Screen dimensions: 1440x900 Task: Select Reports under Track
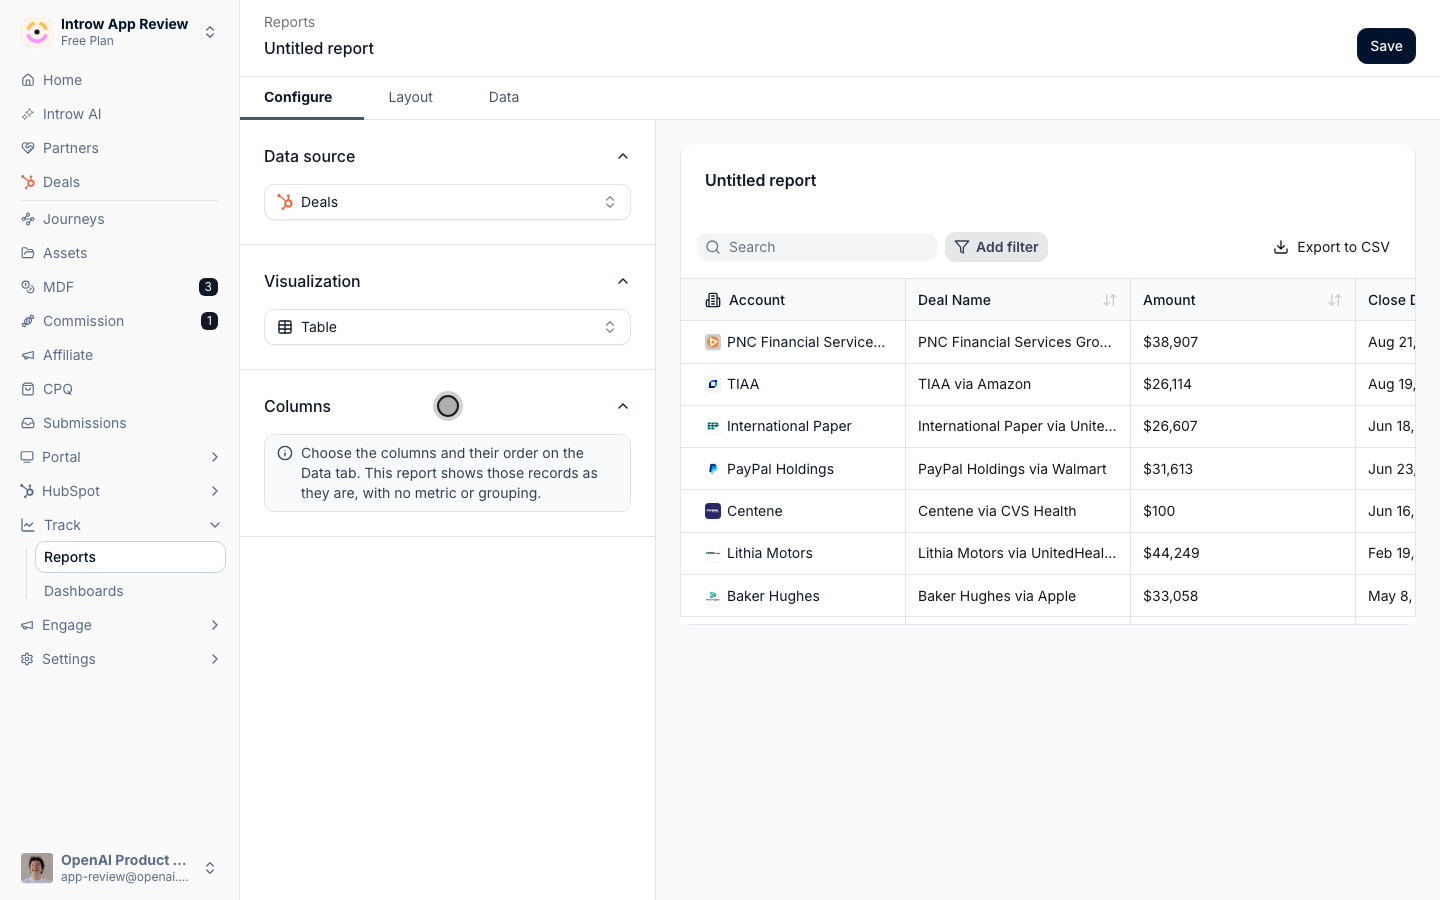(130, 557)
